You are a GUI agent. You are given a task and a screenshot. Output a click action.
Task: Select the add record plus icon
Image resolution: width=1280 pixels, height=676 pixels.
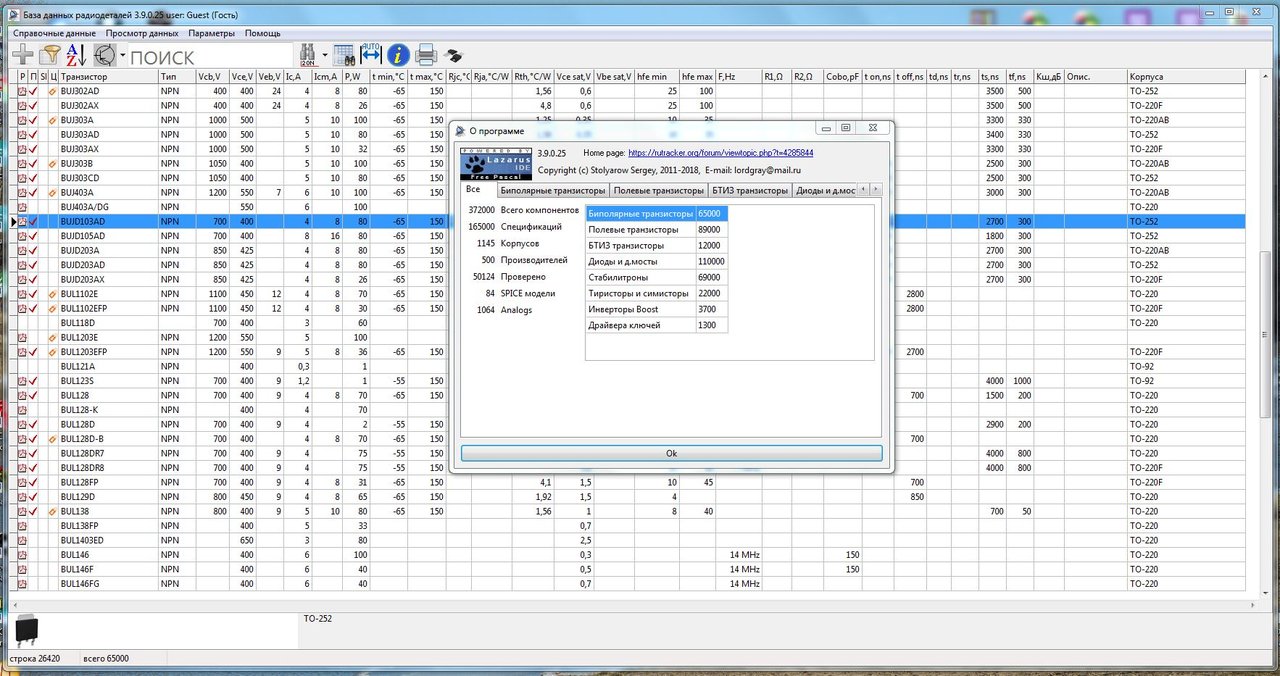(x=22, y=55)
